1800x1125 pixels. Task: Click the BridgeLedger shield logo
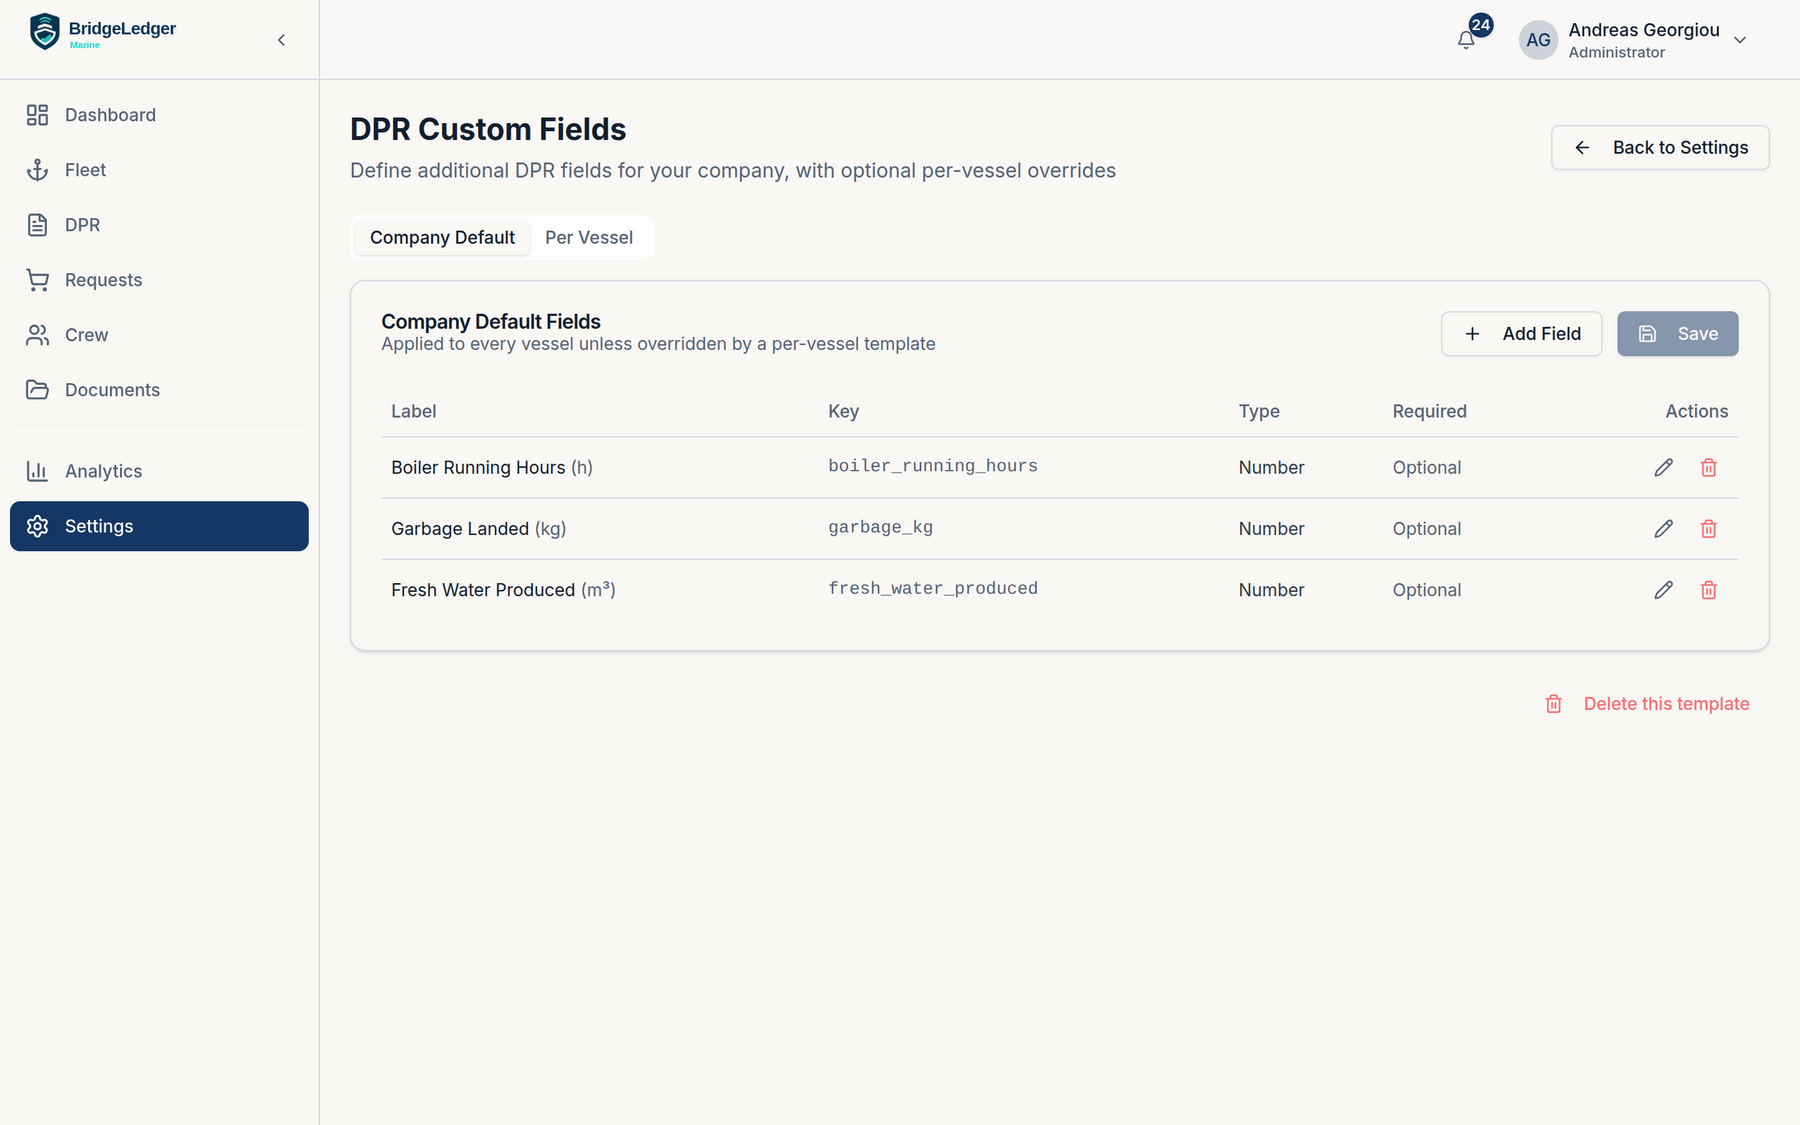click(45, 32)
